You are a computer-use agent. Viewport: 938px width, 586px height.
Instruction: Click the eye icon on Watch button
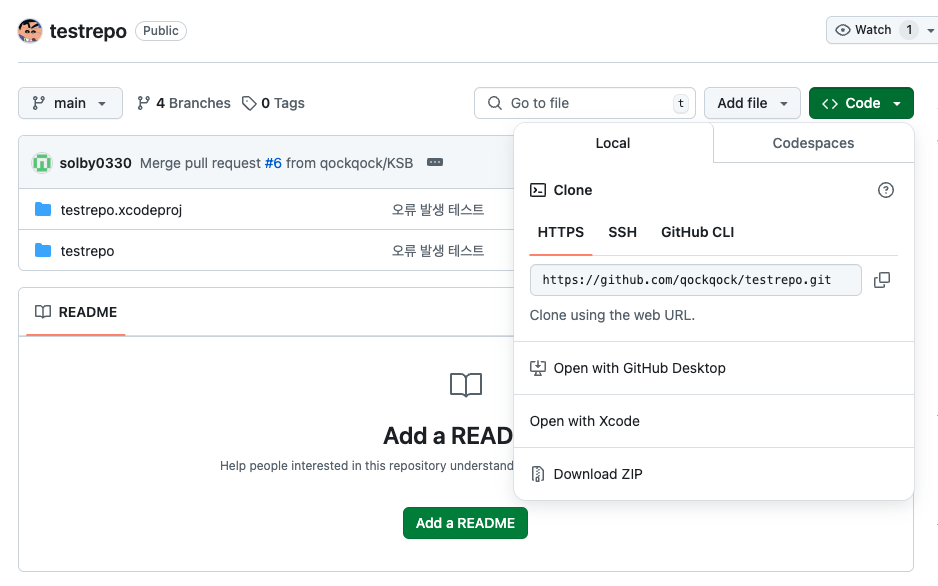[x=842, y=30]
